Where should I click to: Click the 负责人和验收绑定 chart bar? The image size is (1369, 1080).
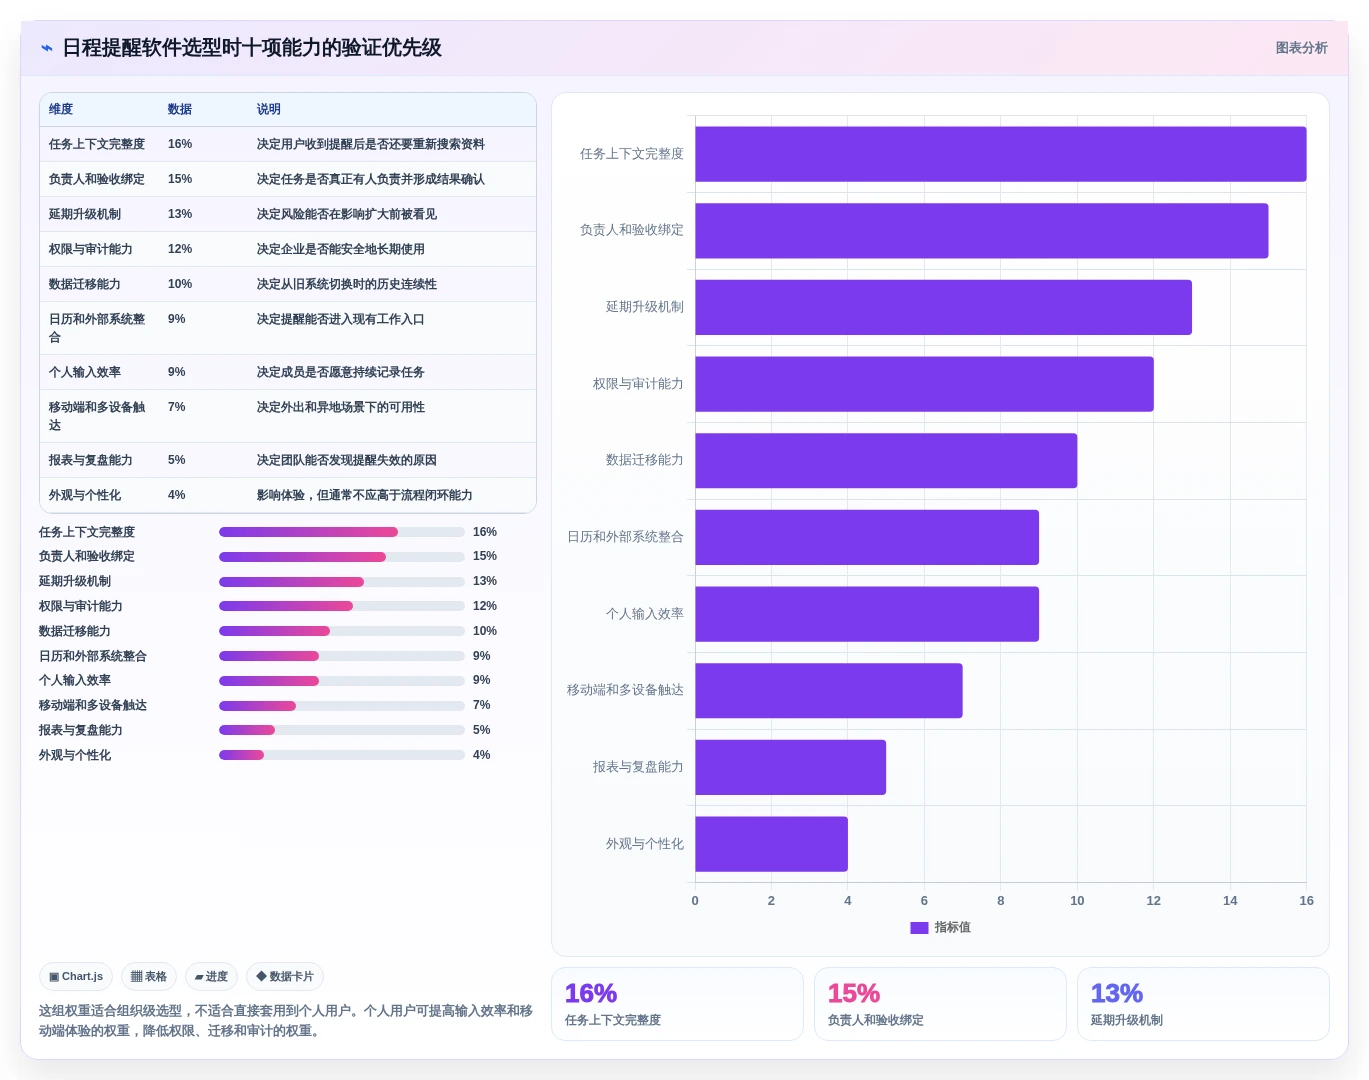click(x=982, y=231)
